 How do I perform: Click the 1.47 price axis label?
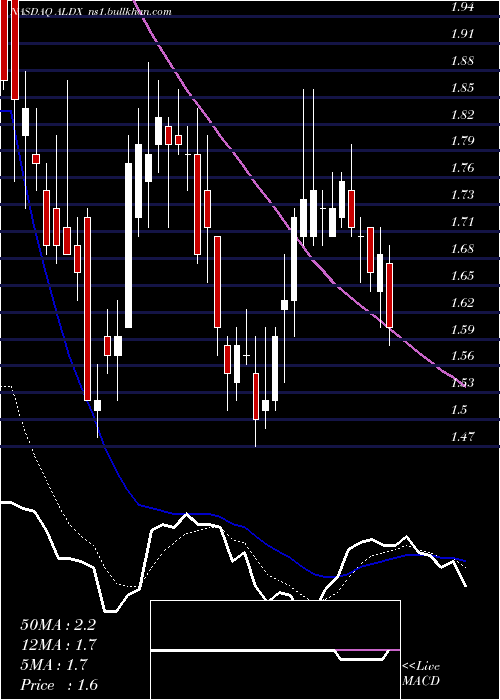(x=463, y=436)
